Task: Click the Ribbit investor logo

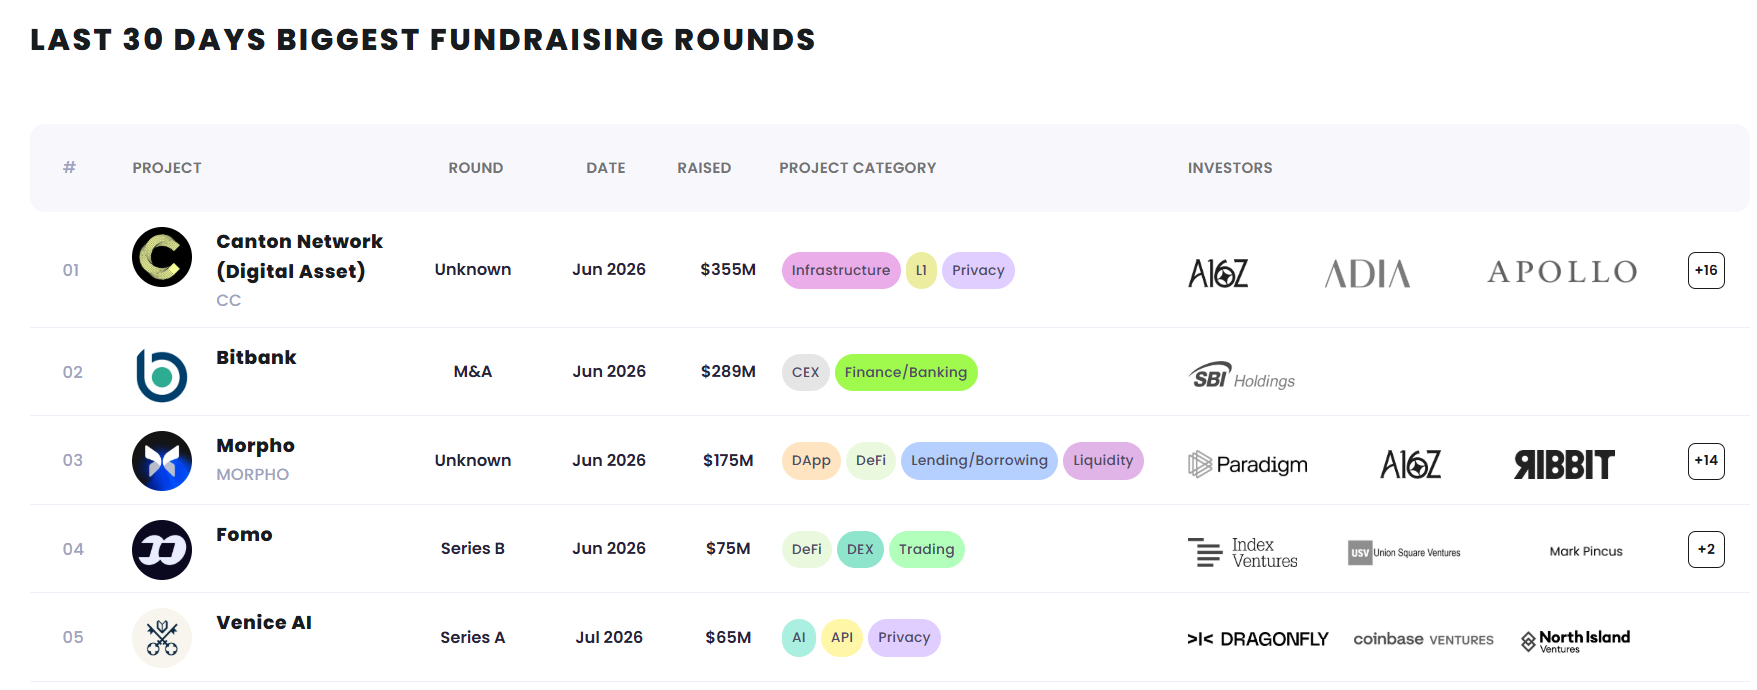Action: pos(1564,464)
